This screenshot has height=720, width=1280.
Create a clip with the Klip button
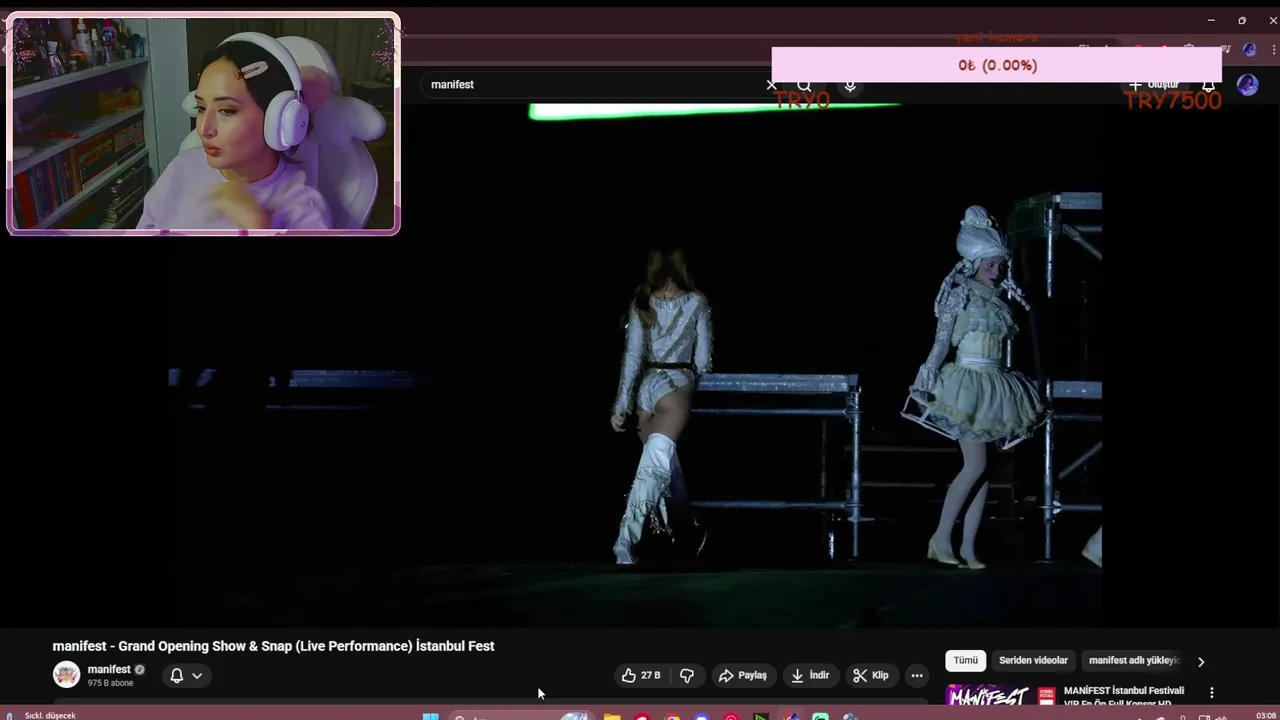click(870, 675)
